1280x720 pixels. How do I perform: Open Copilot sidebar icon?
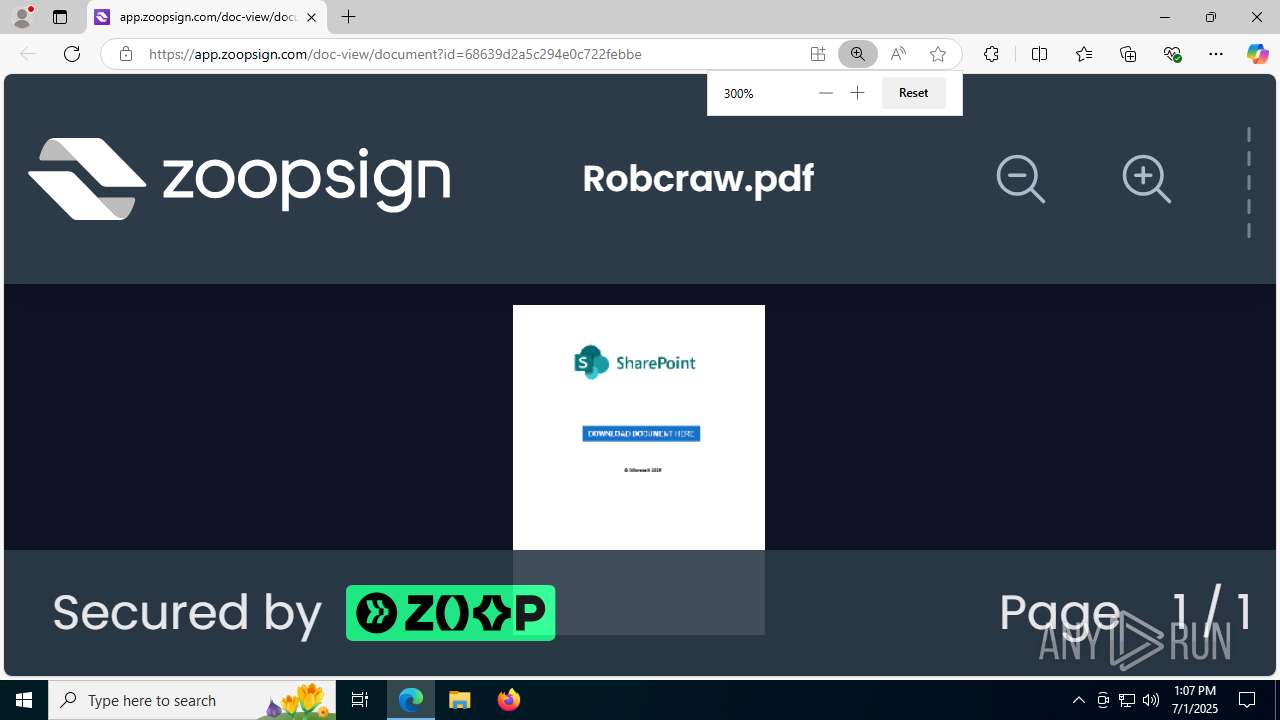[x=1257, y=54]
